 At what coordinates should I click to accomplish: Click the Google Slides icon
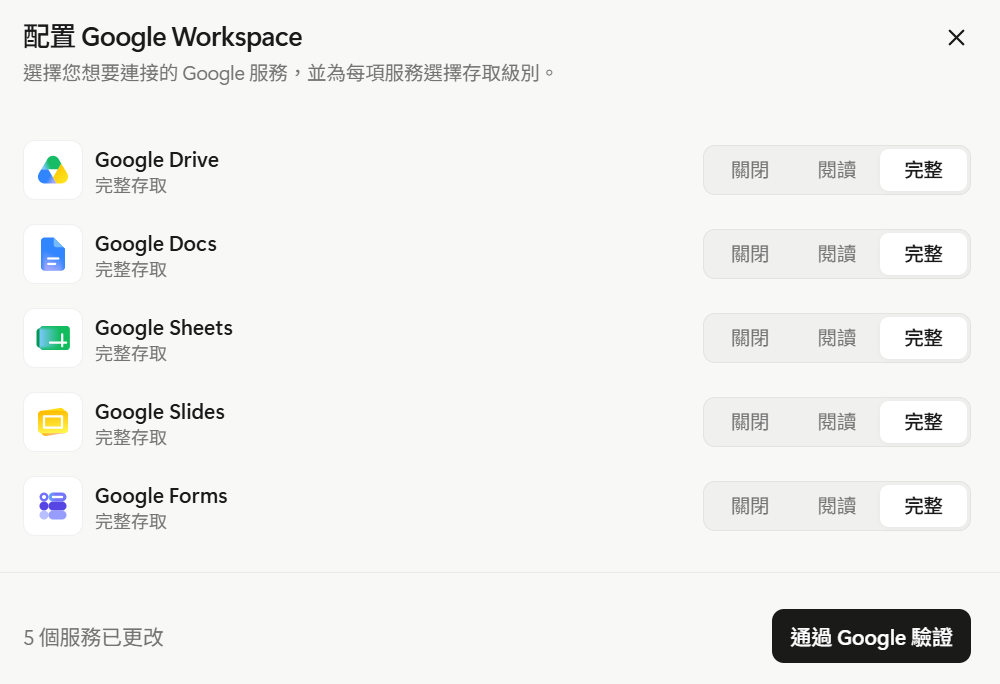coord(53,423)
